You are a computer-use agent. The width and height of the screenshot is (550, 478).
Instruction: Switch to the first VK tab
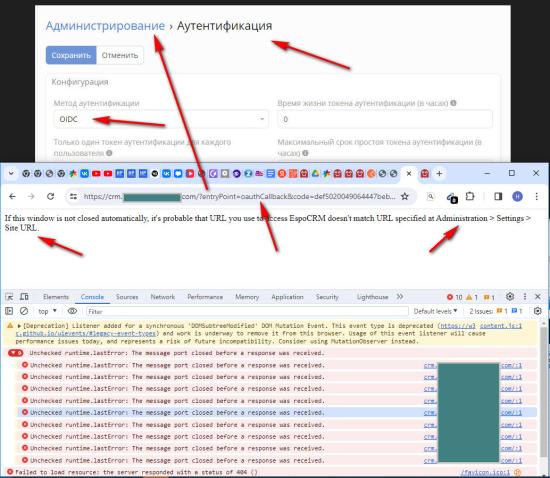85,173
